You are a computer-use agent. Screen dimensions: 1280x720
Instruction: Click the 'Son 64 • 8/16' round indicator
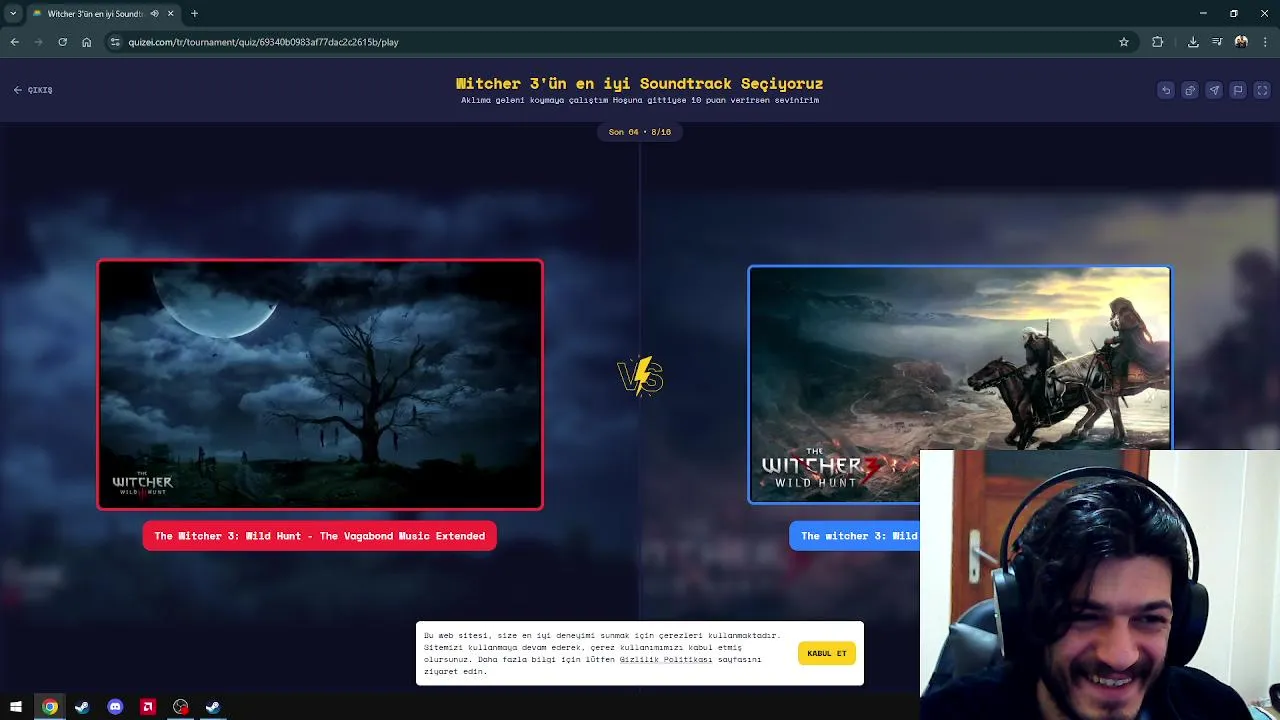pyautogui.click(x=640, y=132)
